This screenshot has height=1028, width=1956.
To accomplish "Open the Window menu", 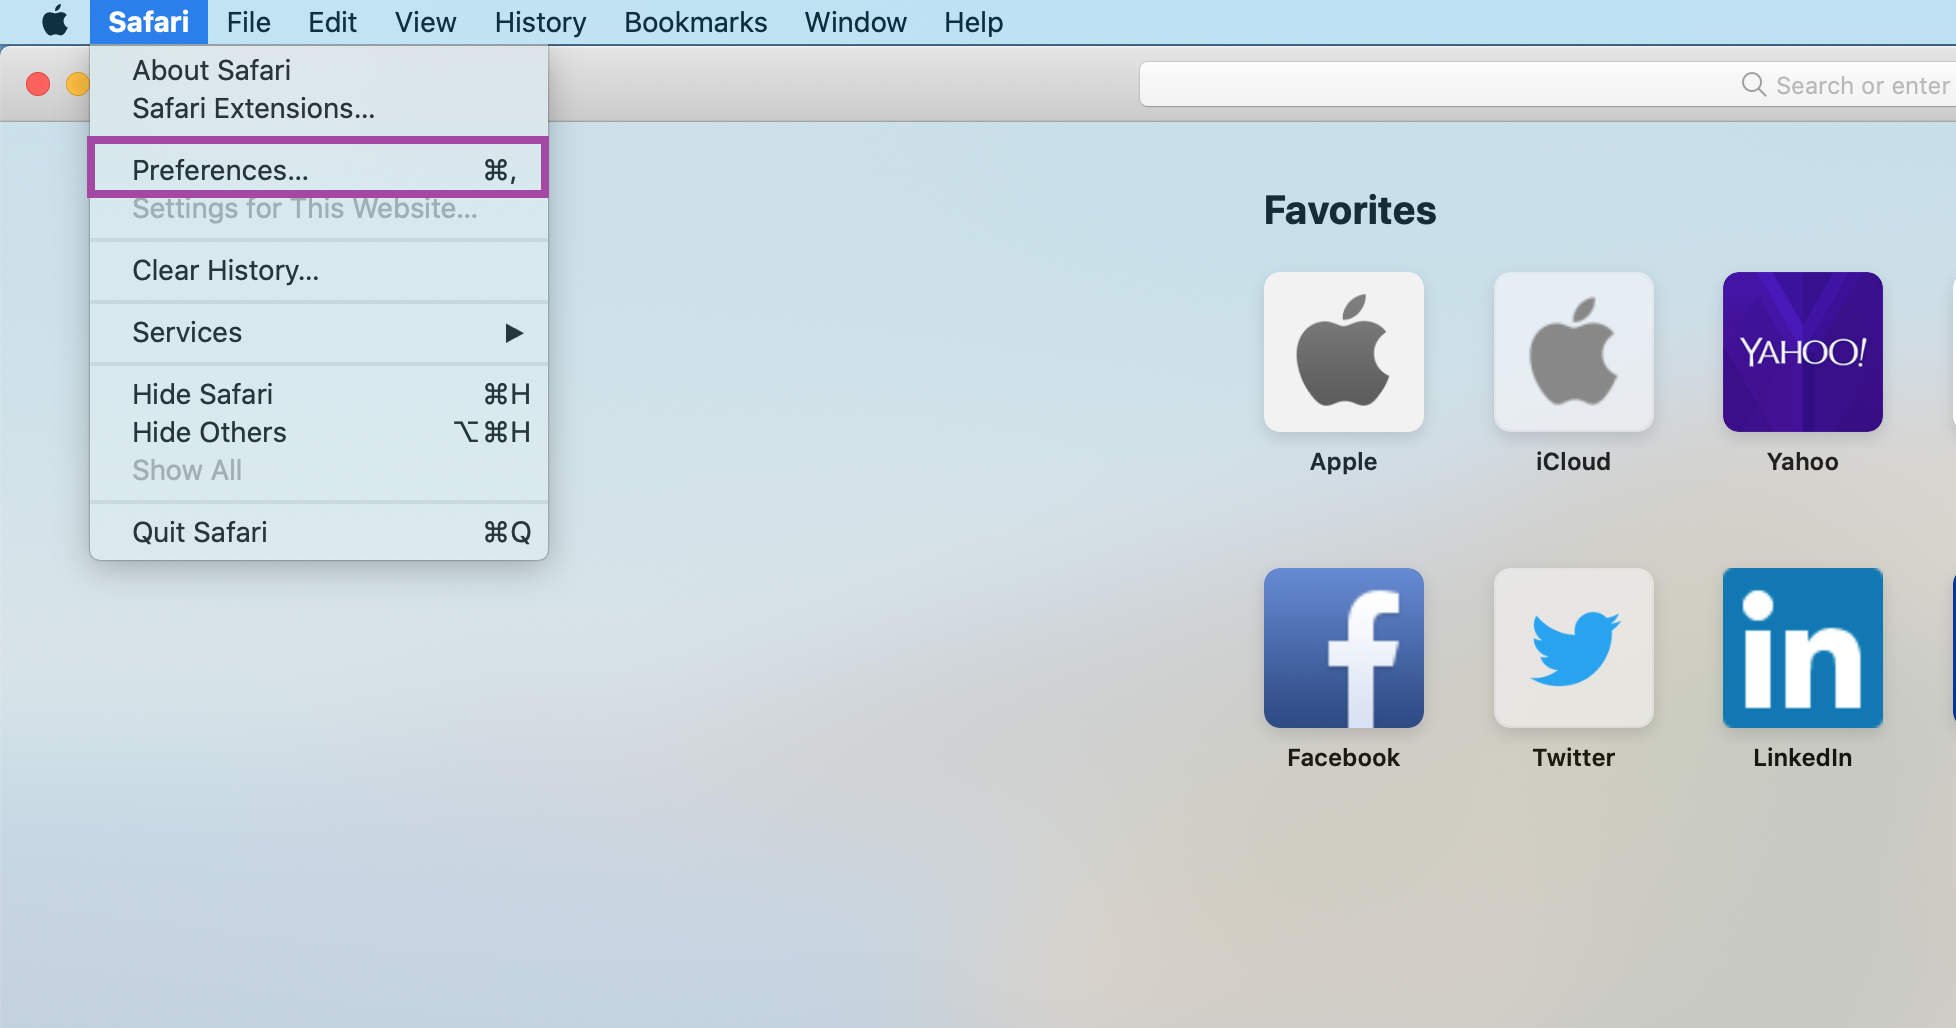I will (855, 22).
